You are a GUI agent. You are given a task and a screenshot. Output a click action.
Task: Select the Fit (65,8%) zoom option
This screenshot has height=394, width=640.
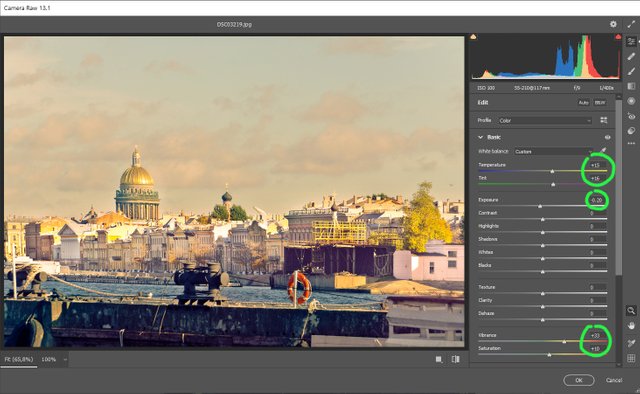click(19, 359)
